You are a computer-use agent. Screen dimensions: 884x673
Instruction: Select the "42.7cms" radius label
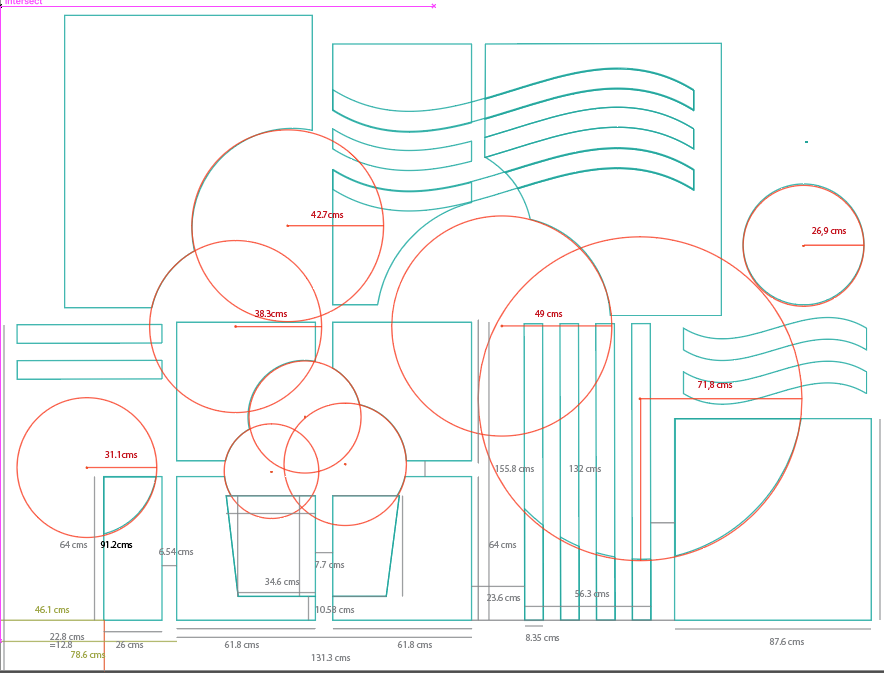327,215
